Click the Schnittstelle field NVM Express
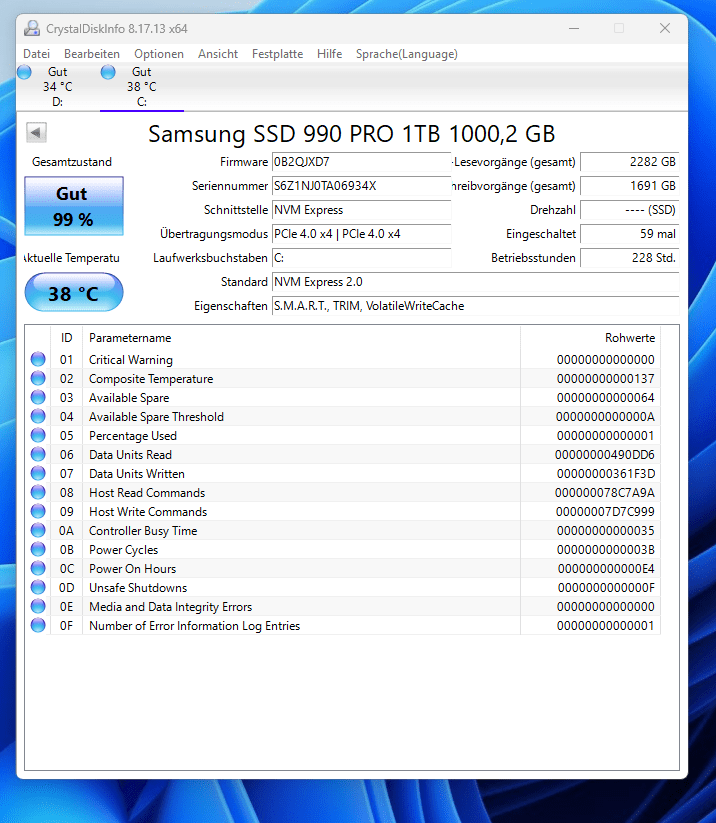 pyautogui.click(x=361, y=210)
